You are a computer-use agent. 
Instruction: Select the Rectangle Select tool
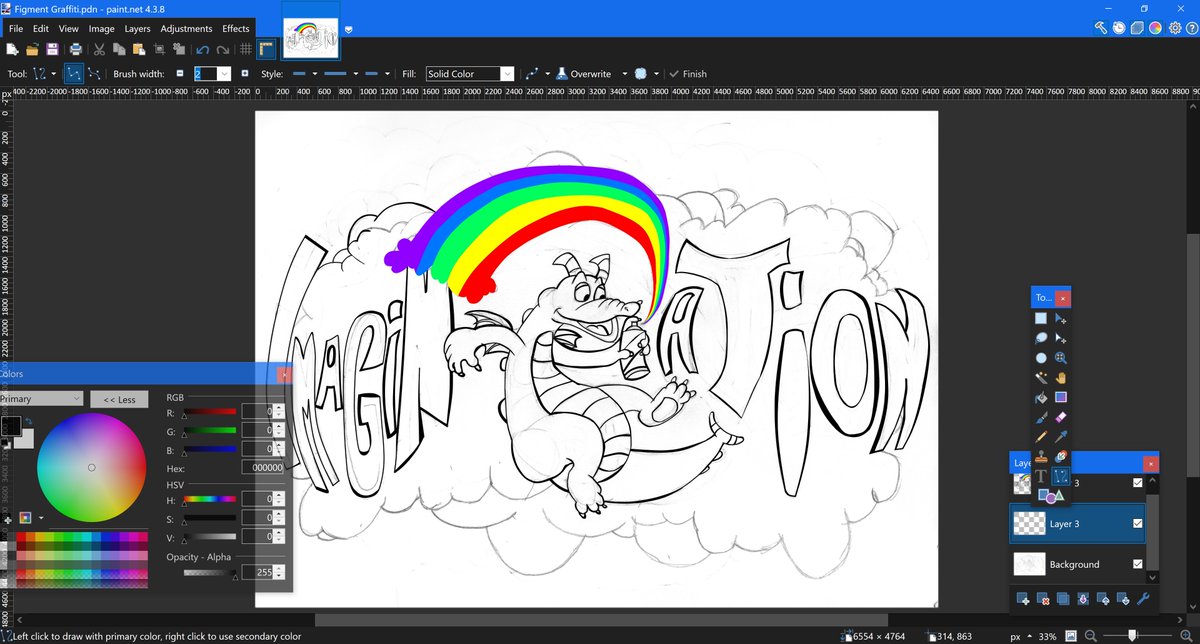1041,319
